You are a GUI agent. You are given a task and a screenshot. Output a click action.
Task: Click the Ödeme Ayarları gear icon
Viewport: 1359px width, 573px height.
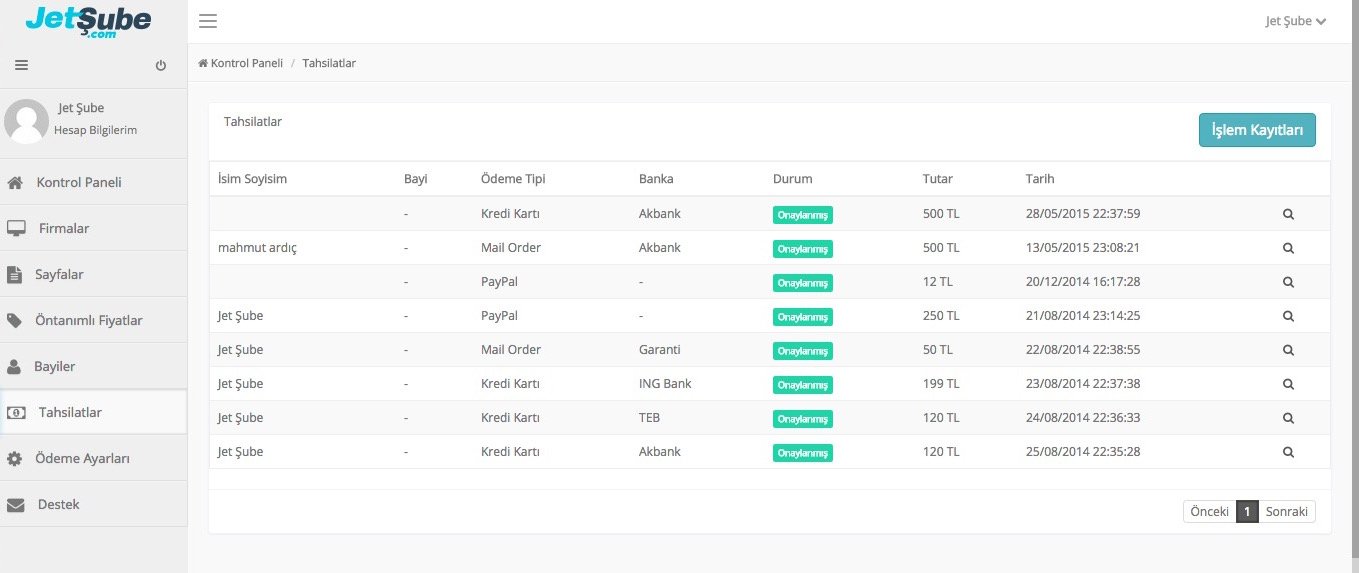(15, 459)
